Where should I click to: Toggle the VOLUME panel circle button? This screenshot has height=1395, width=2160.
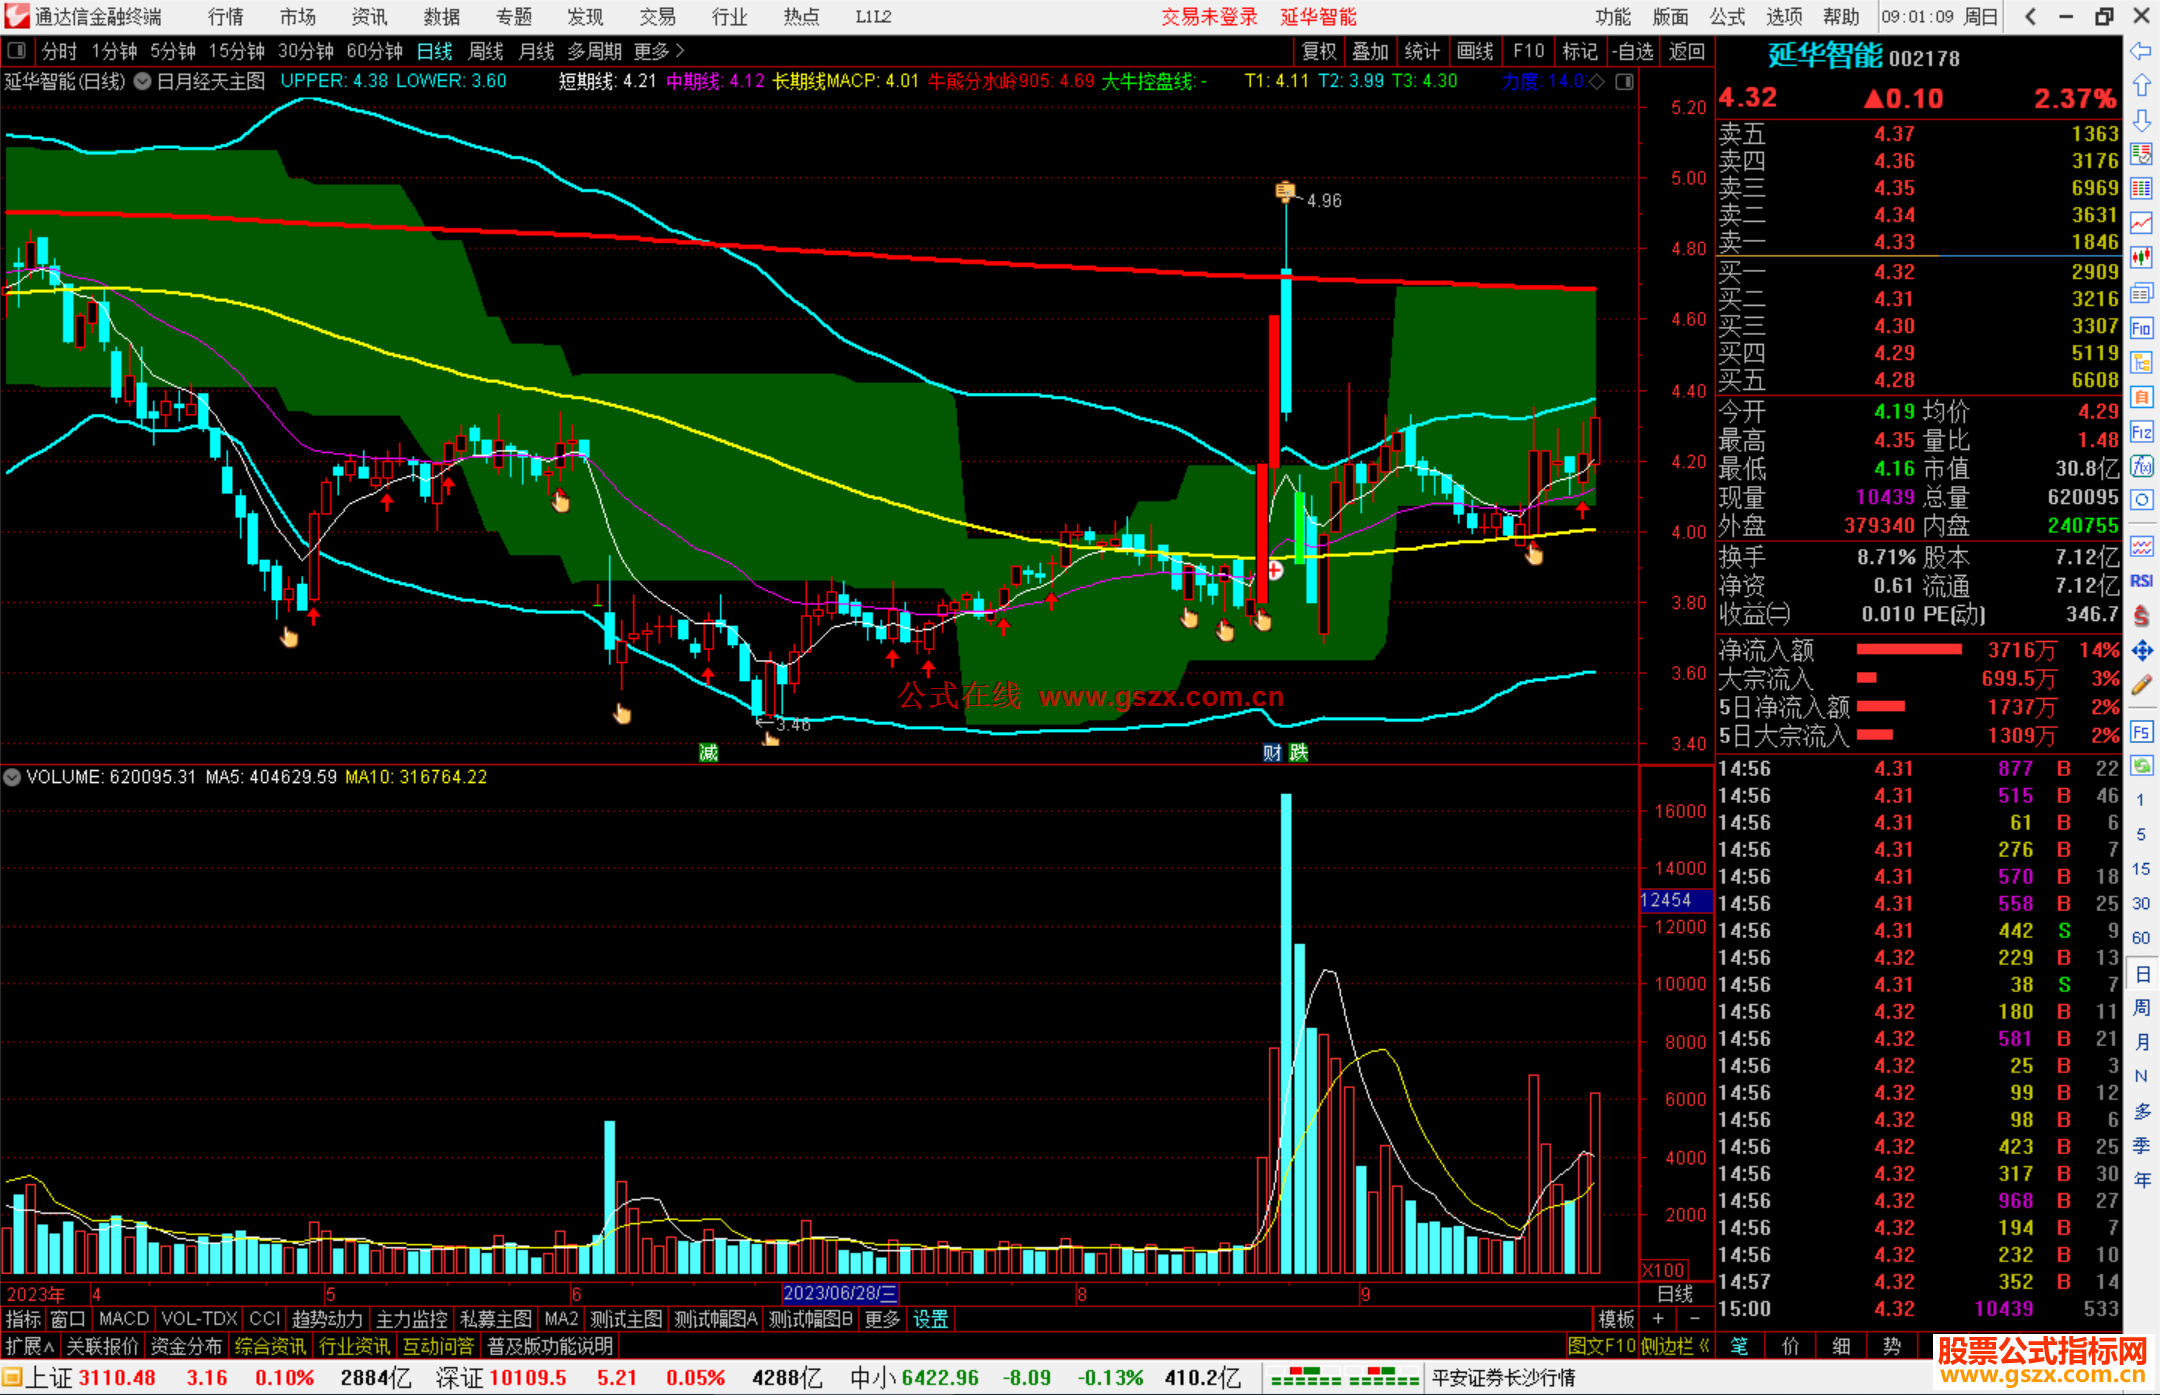pos(12,777)
